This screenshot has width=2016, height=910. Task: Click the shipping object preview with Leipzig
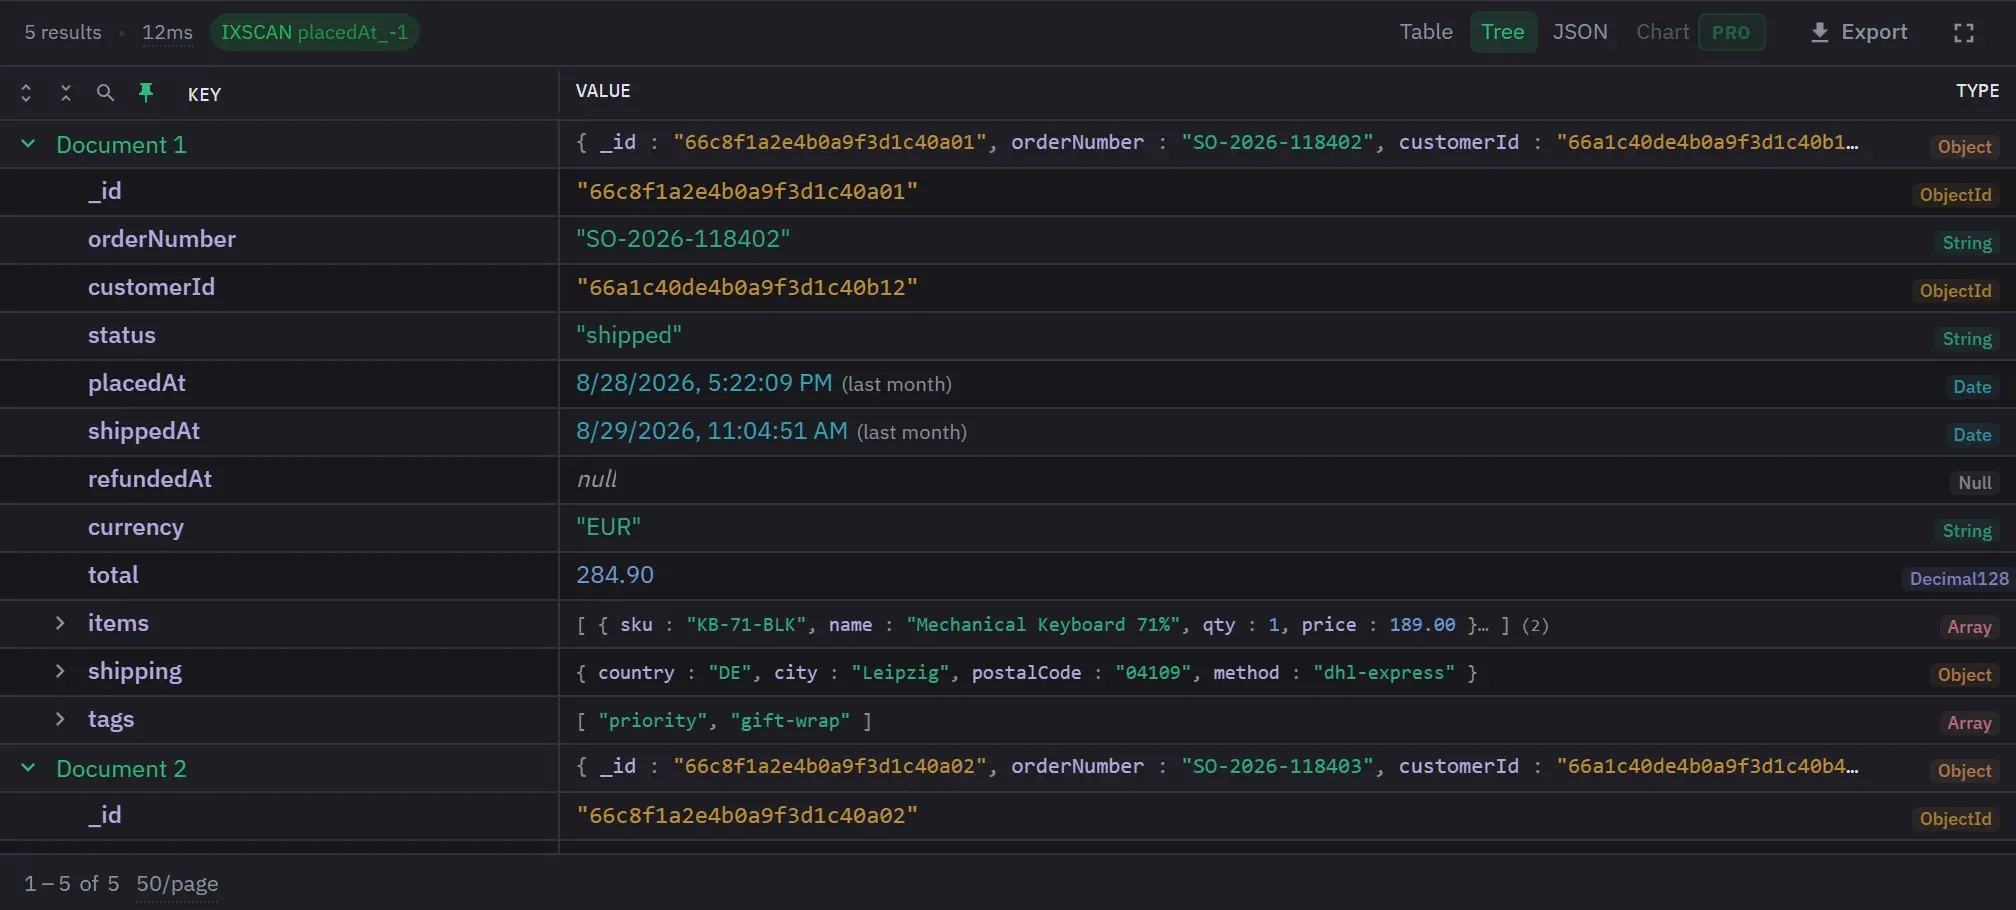(x=1026, y=673)
